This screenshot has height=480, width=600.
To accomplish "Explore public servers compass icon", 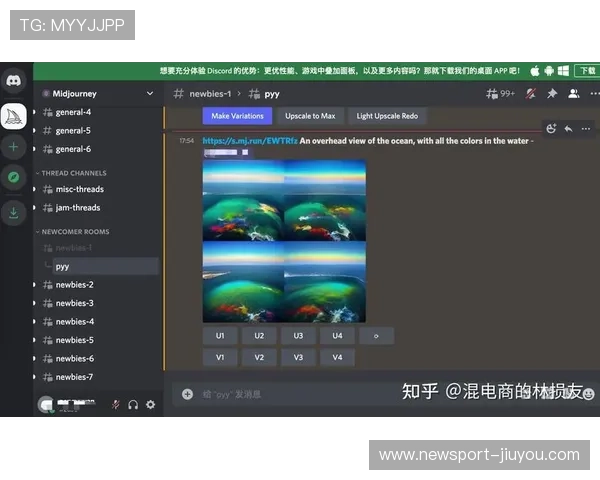I will coord(14,177).
